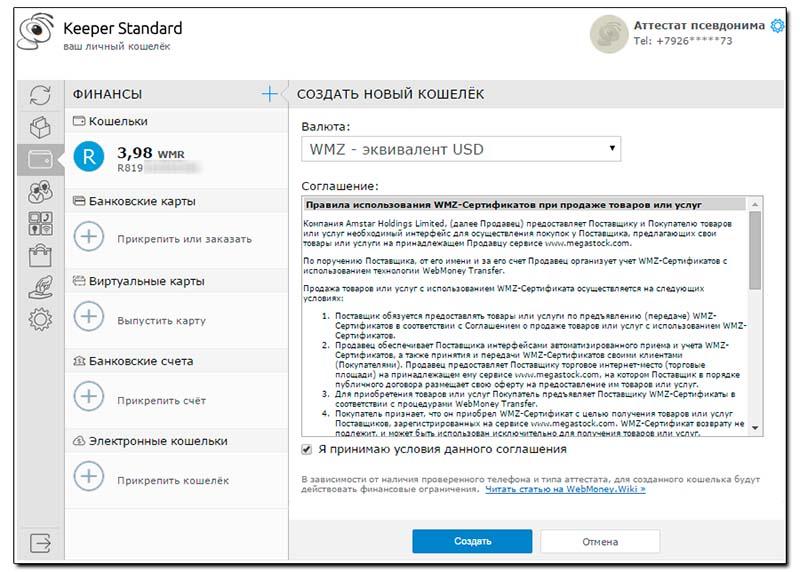The image size is (800, 572).
Task: Open the box icon in the sidebar
Action: 40,127
